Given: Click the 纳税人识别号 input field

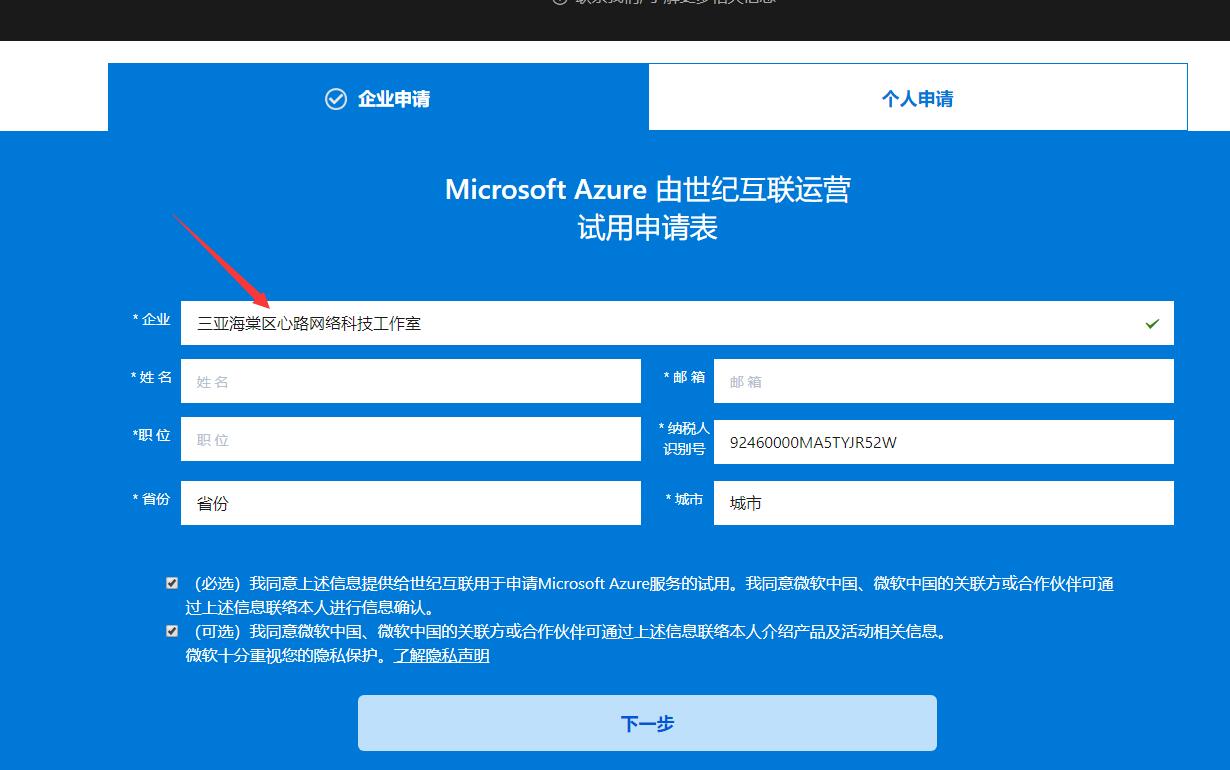Looking at the screenshot, I should pos(943,442).
